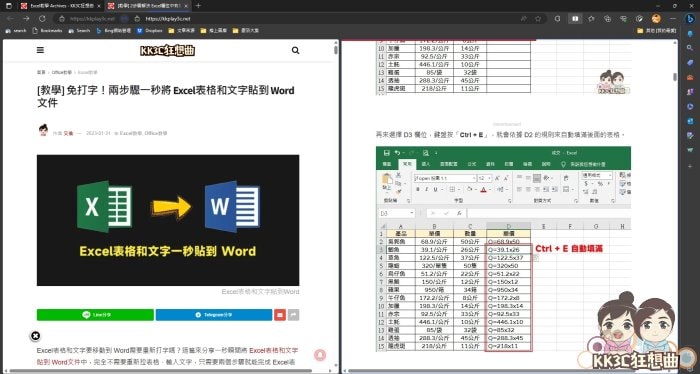This screenshot has width=700, height=374.
Task: Toggle the split screen toolbar button
Action: tap(575, 19)
